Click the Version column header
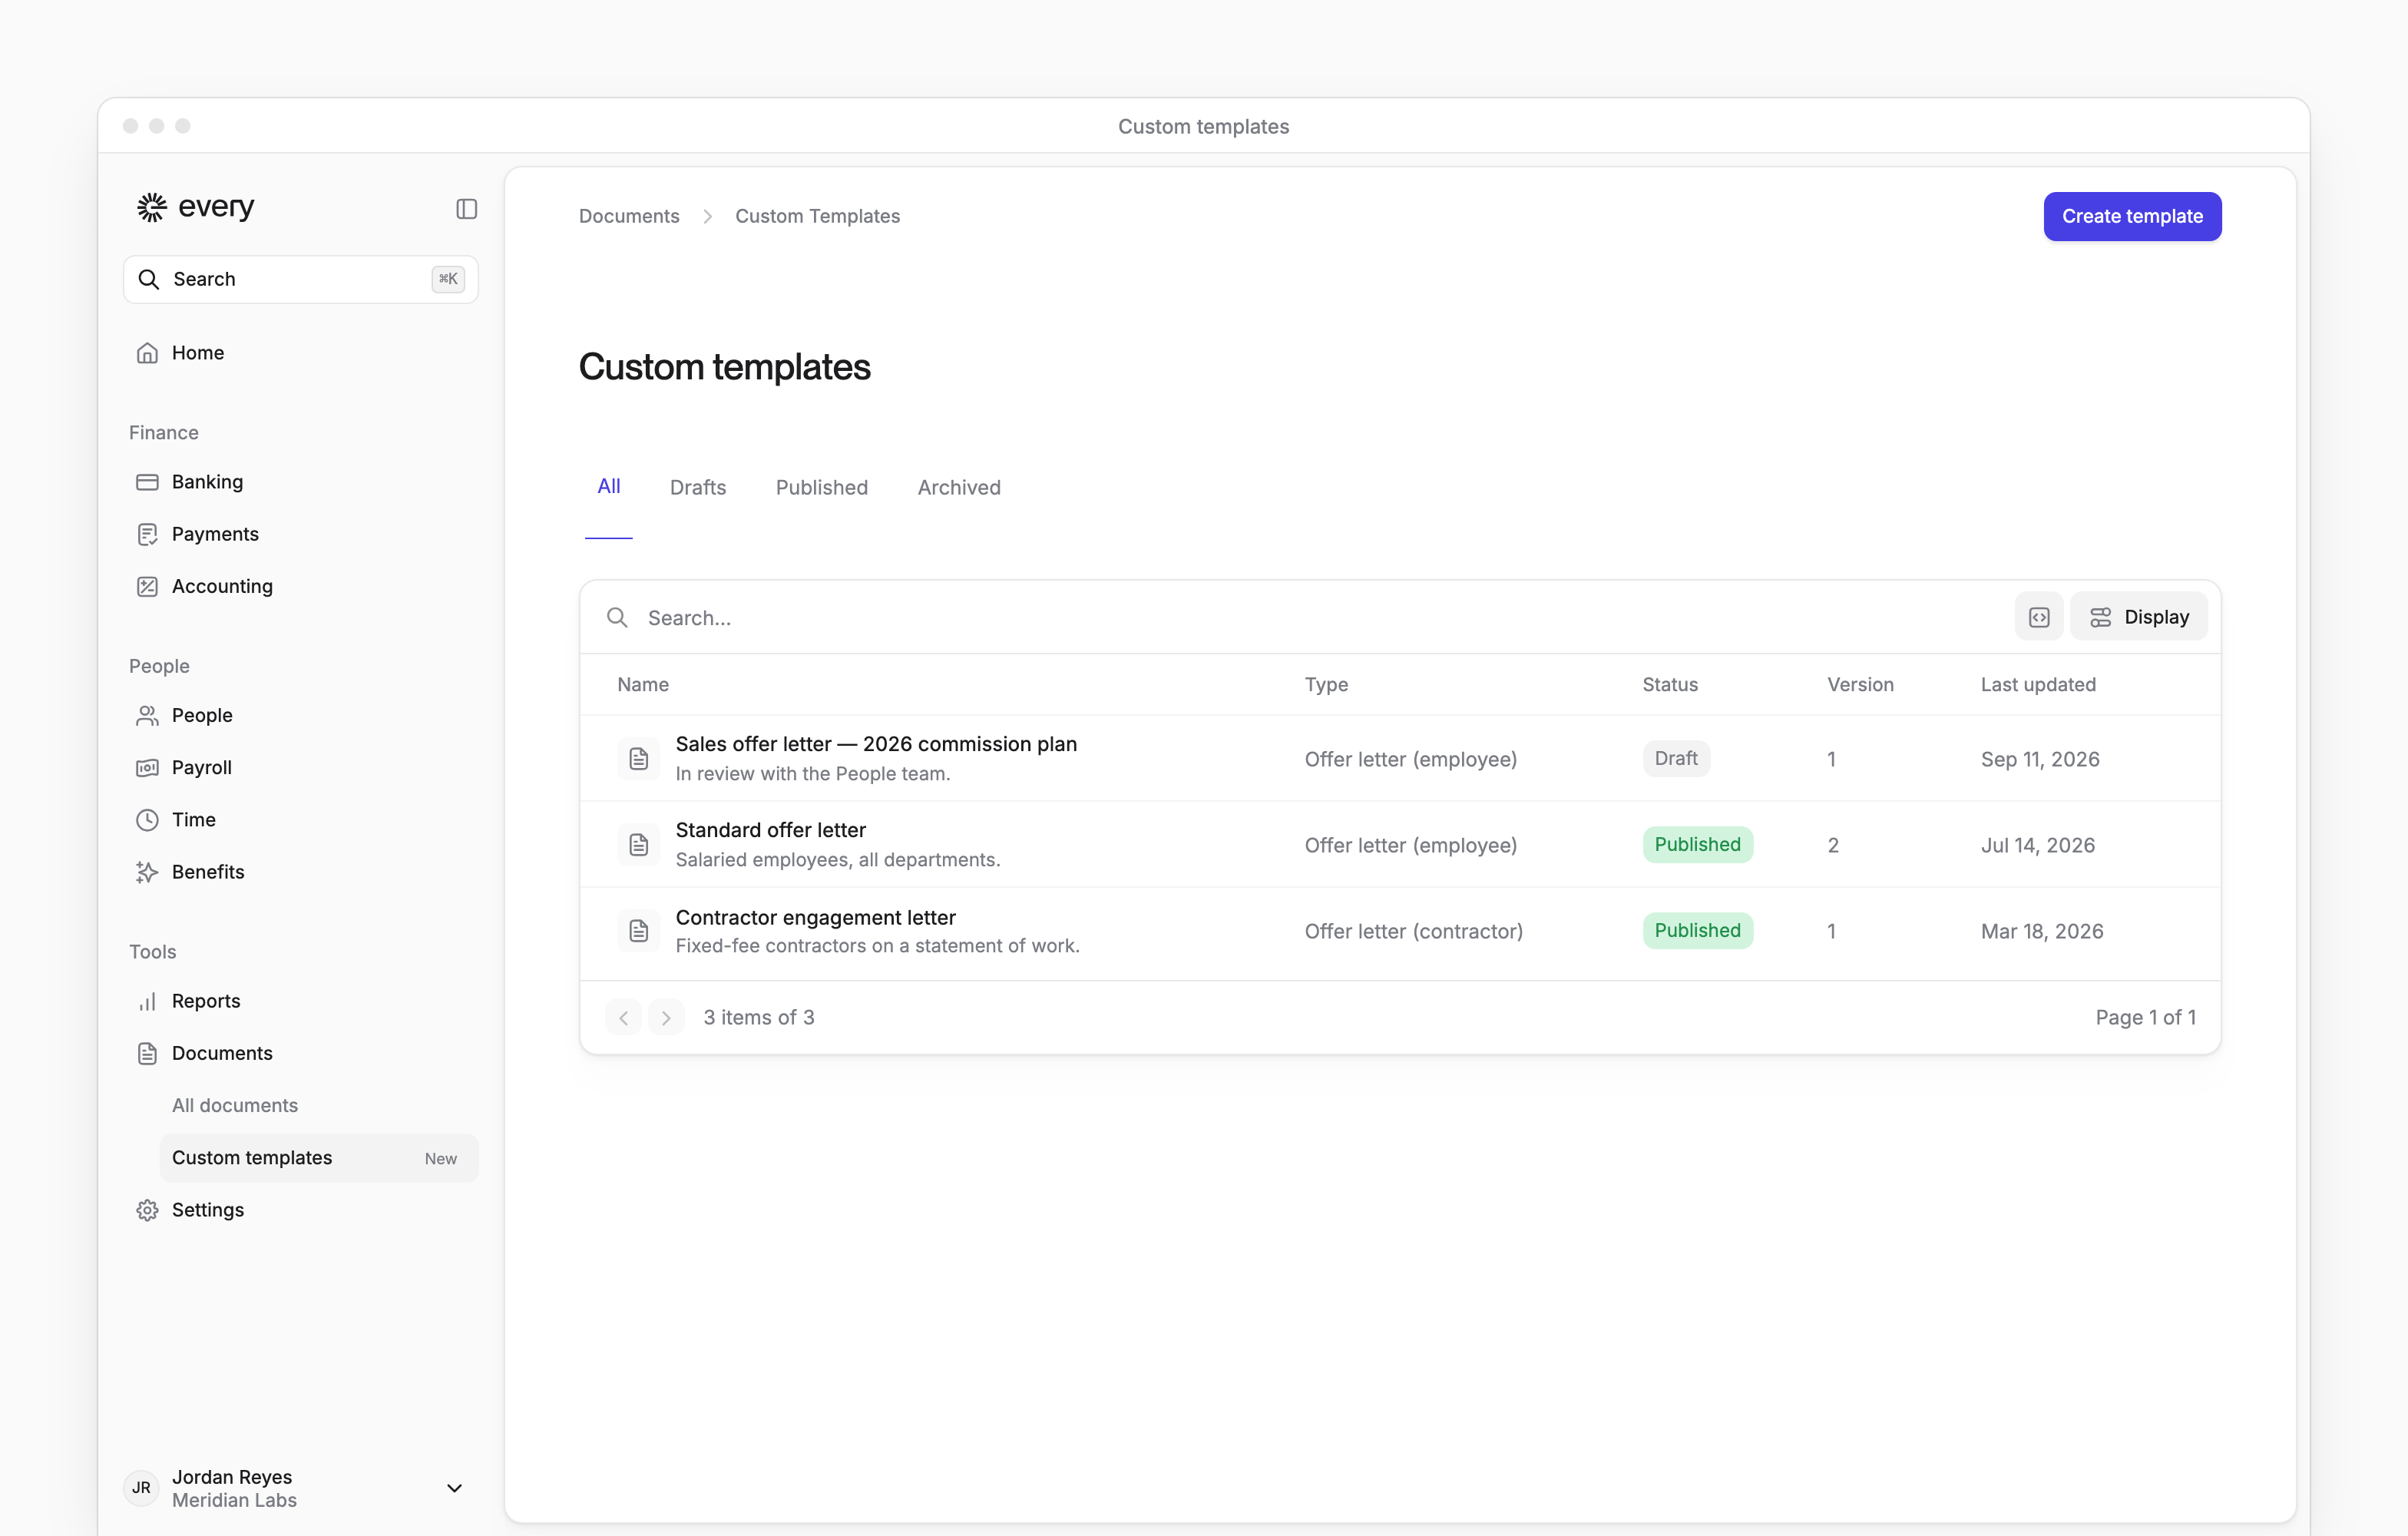 (x=1860, y=684)
